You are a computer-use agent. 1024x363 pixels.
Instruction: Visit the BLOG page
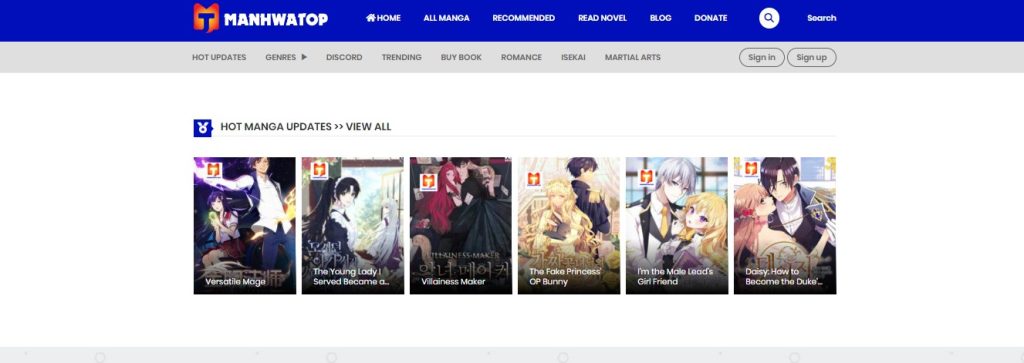coord(660,18)
